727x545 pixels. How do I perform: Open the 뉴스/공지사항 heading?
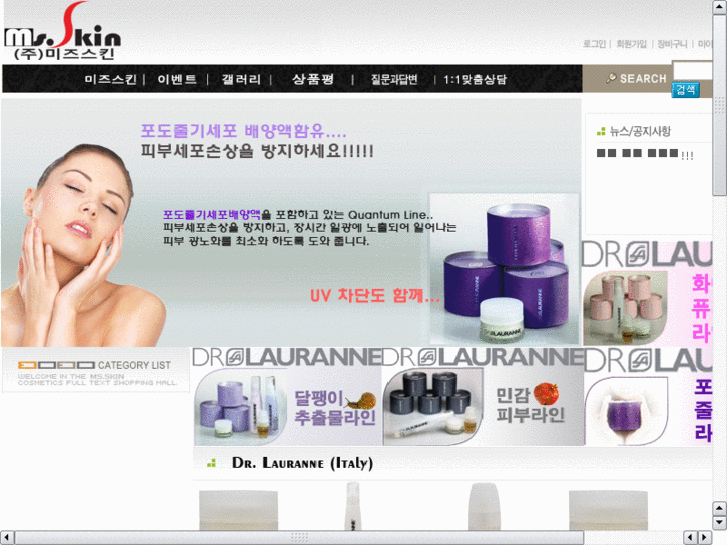coord(640,131)
